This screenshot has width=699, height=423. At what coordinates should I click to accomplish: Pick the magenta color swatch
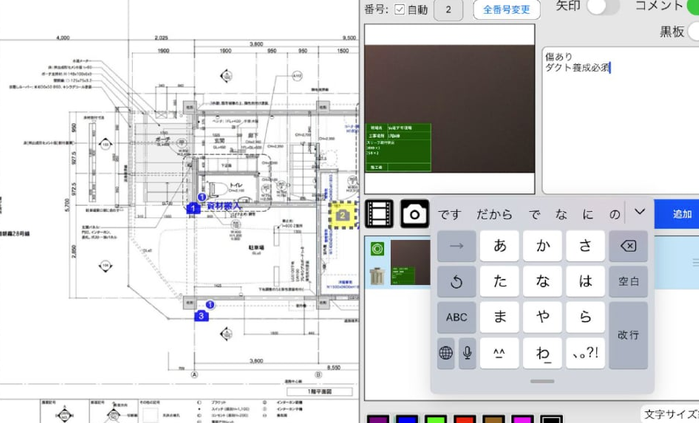click(x=522, y=419)
